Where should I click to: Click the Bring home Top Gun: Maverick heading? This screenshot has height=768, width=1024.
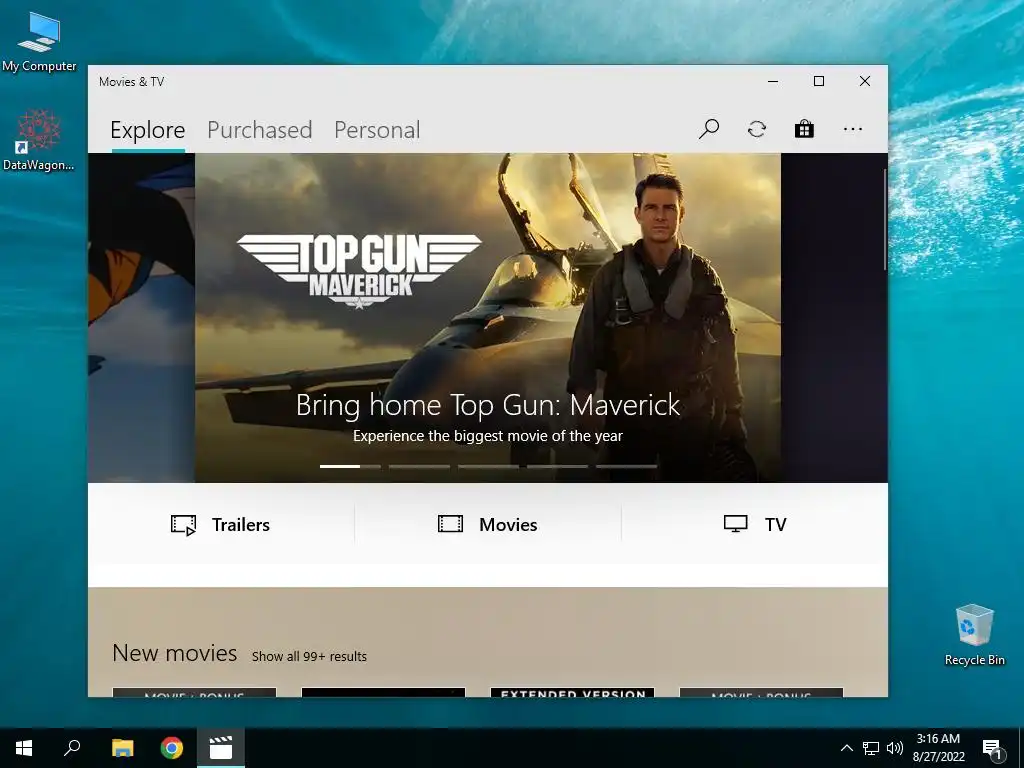(x=488, y=405)
